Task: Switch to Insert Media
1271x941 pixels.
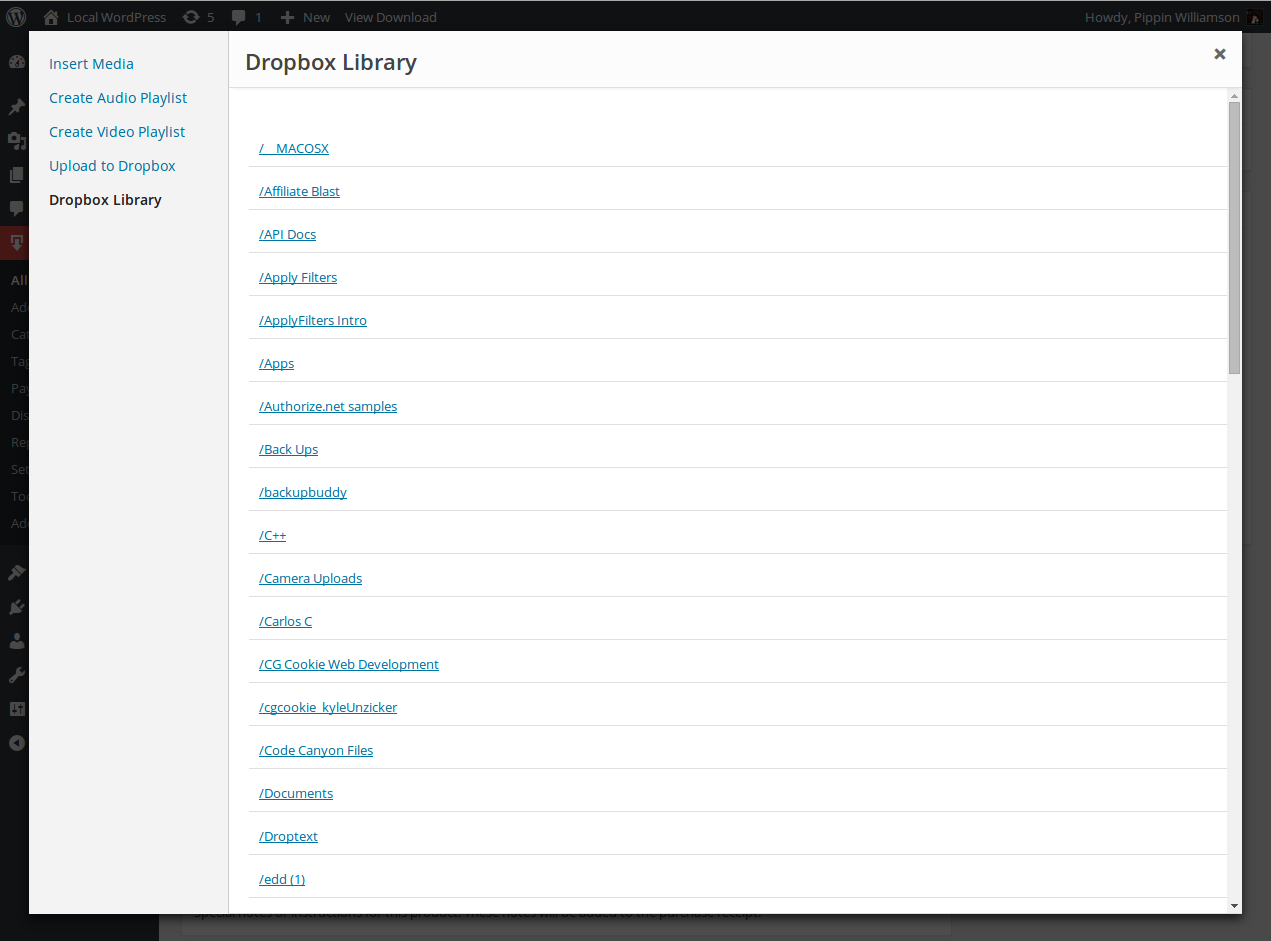Action: (91, 64)
